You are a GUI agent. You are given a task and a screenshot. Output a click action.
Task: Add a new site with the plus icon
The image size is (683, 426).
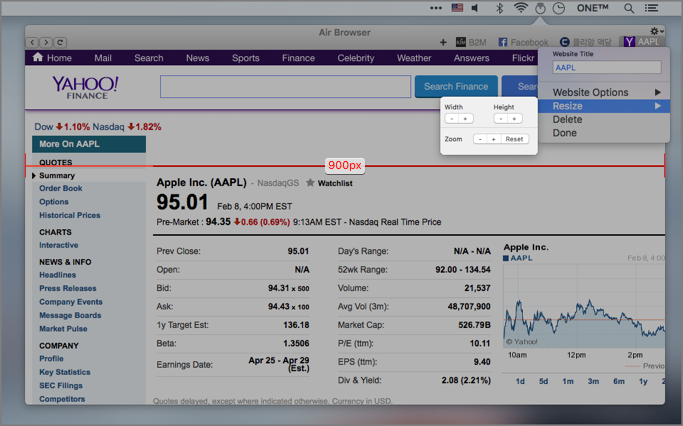[443, 42]
